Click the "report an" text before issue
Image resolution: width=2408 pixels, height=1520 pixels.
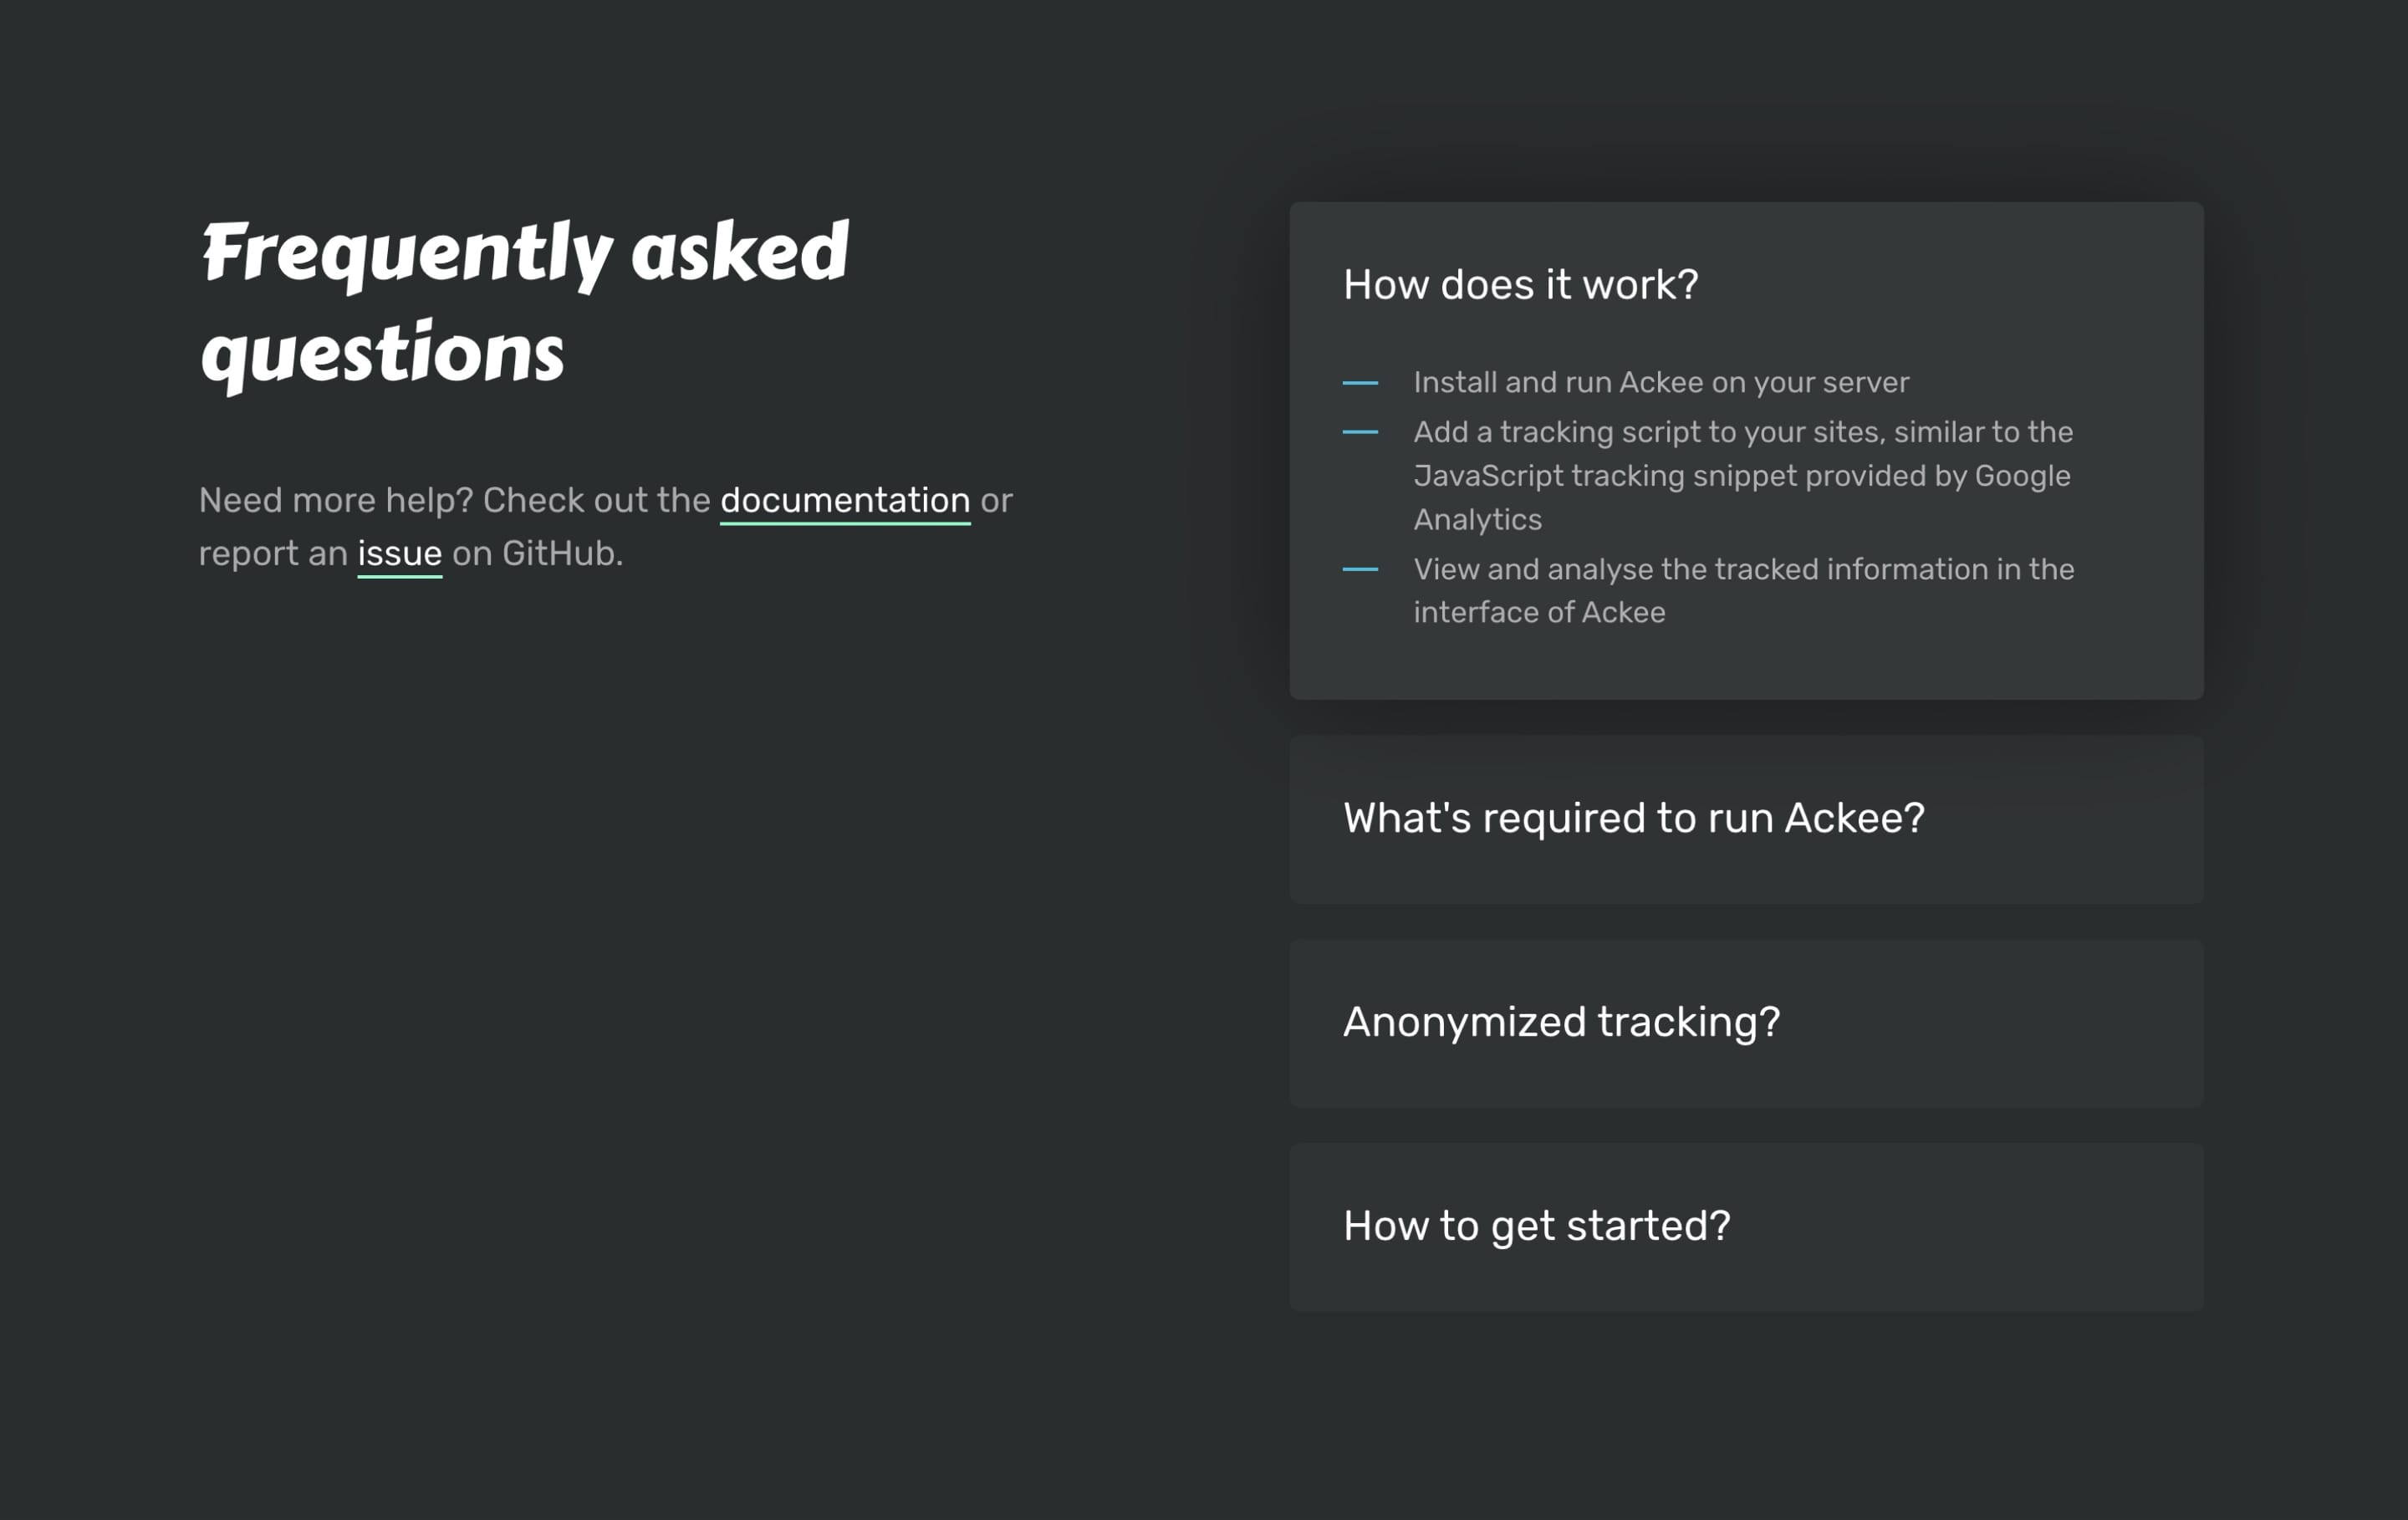coord(273,554)
